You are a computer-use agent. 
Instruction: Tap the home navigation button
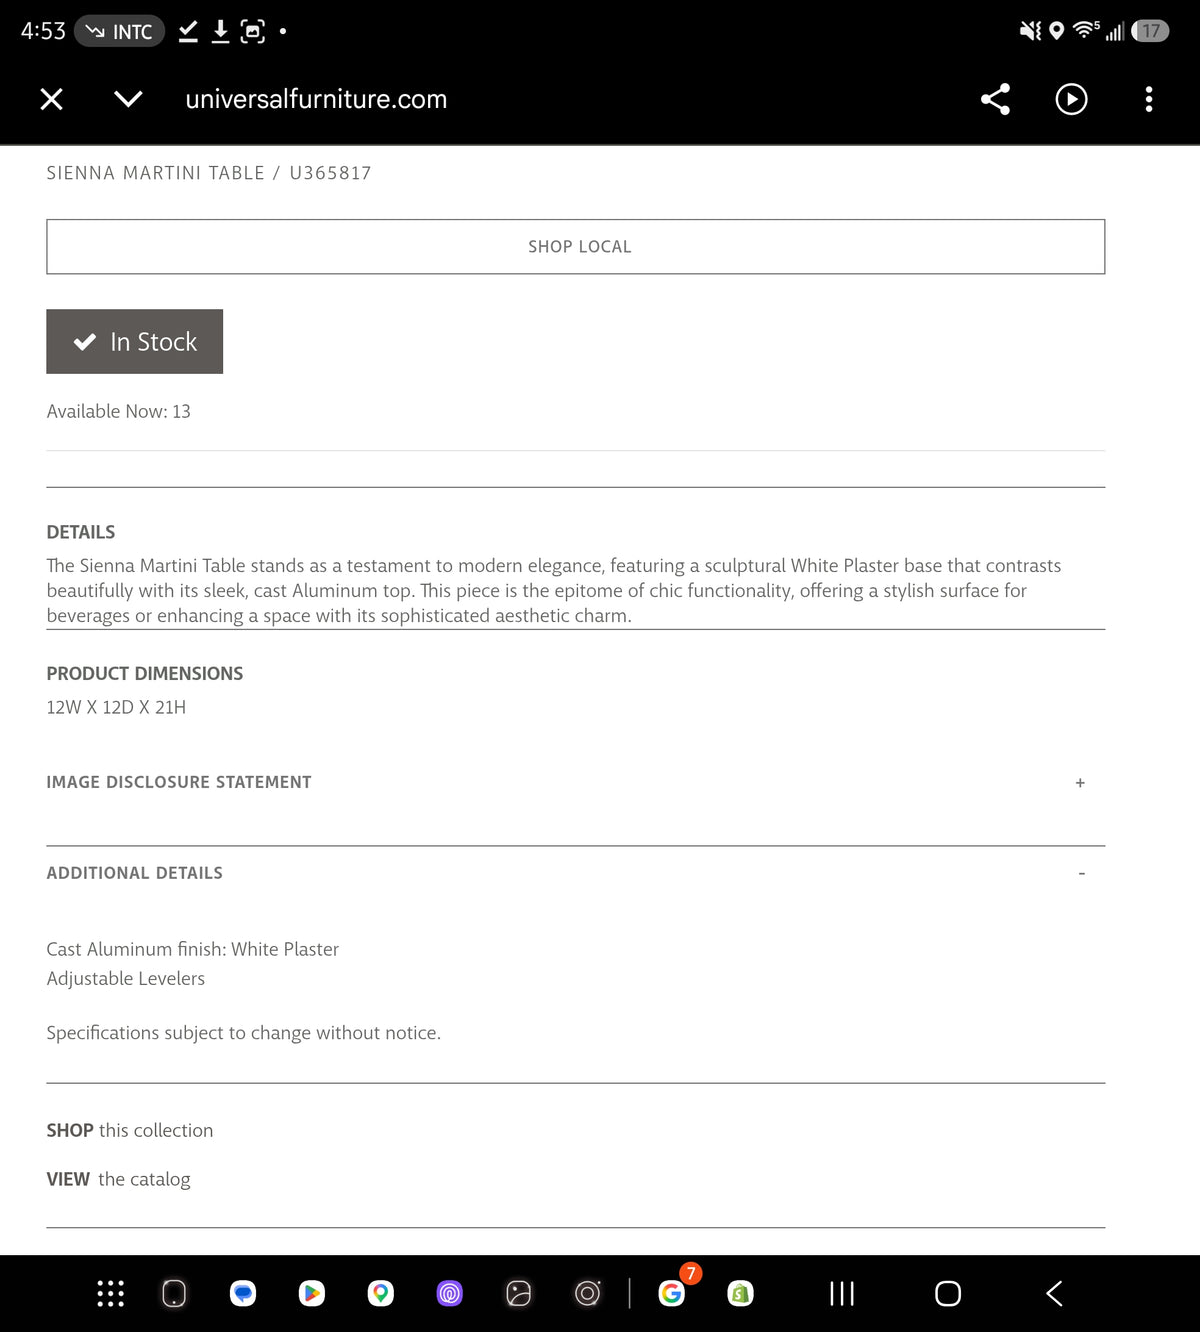coord(948,1293)
